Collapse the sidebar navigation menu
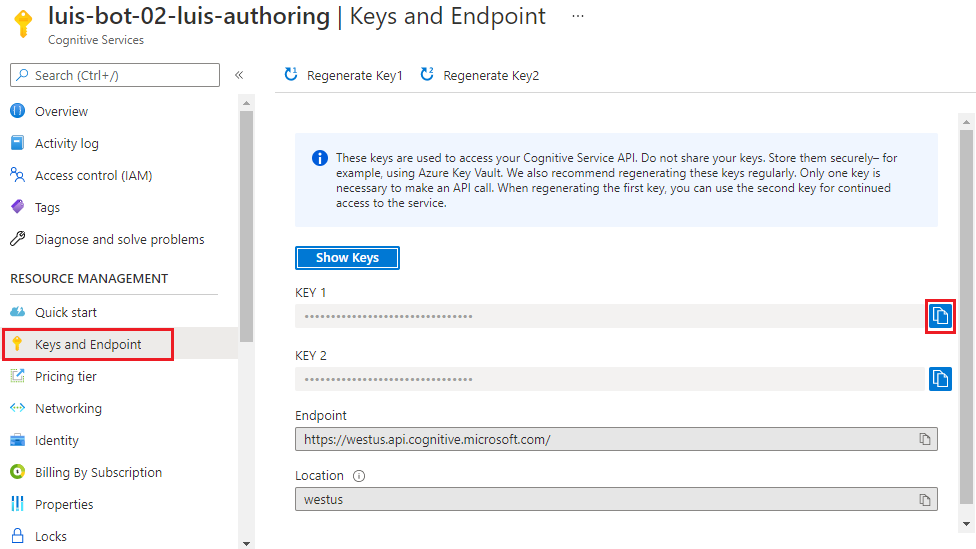Screen dimensions: 976x549 point(239,75)
